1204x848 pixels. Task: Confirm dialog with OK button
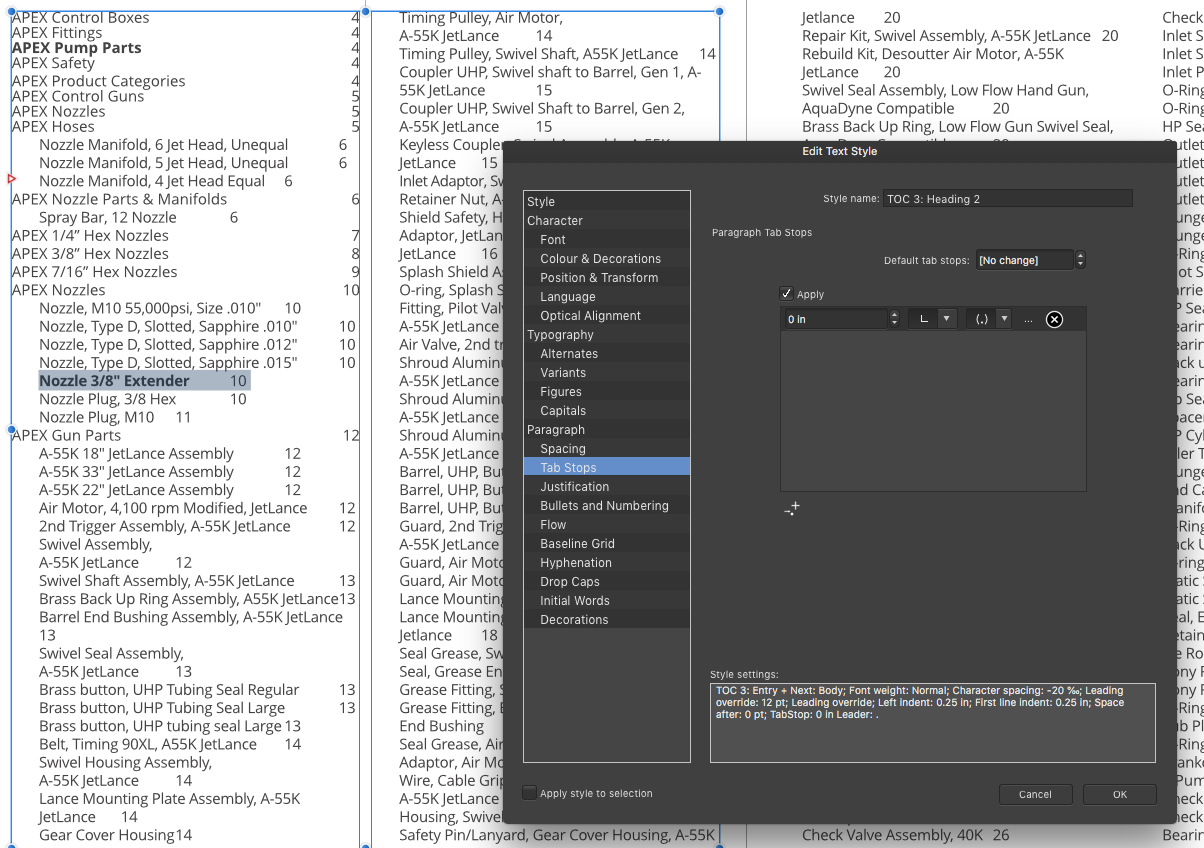1119,794
